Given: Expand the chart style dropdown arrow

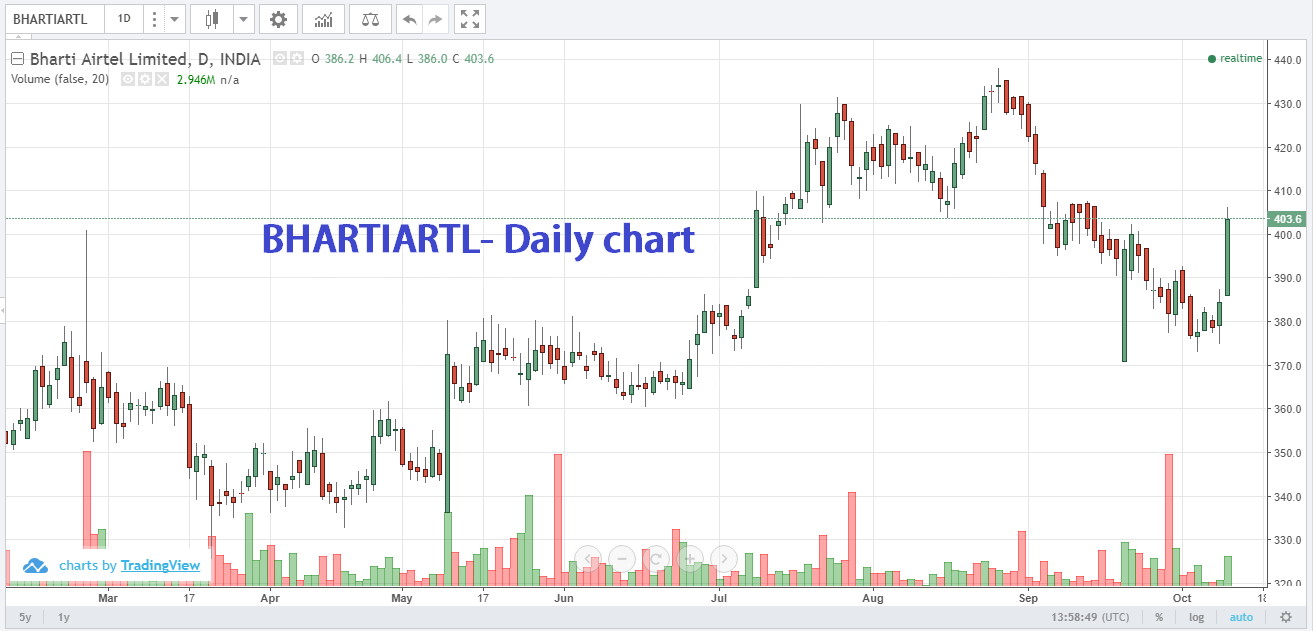Looking at the screenshot, I should click(x=243, y=18).
